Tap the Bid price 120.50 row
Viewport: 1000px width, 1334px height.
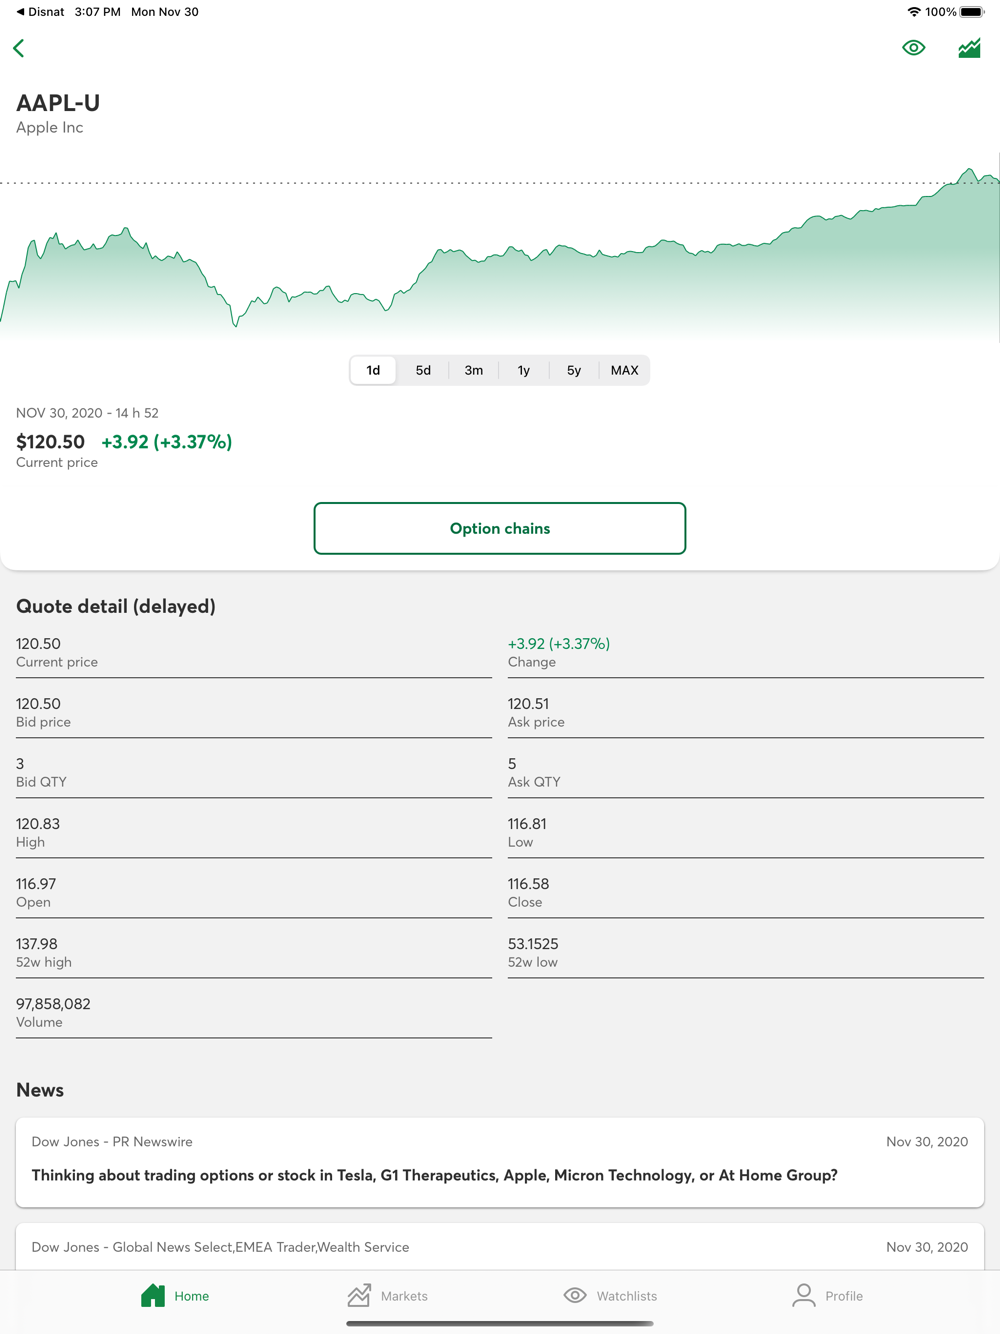[254, 712]
